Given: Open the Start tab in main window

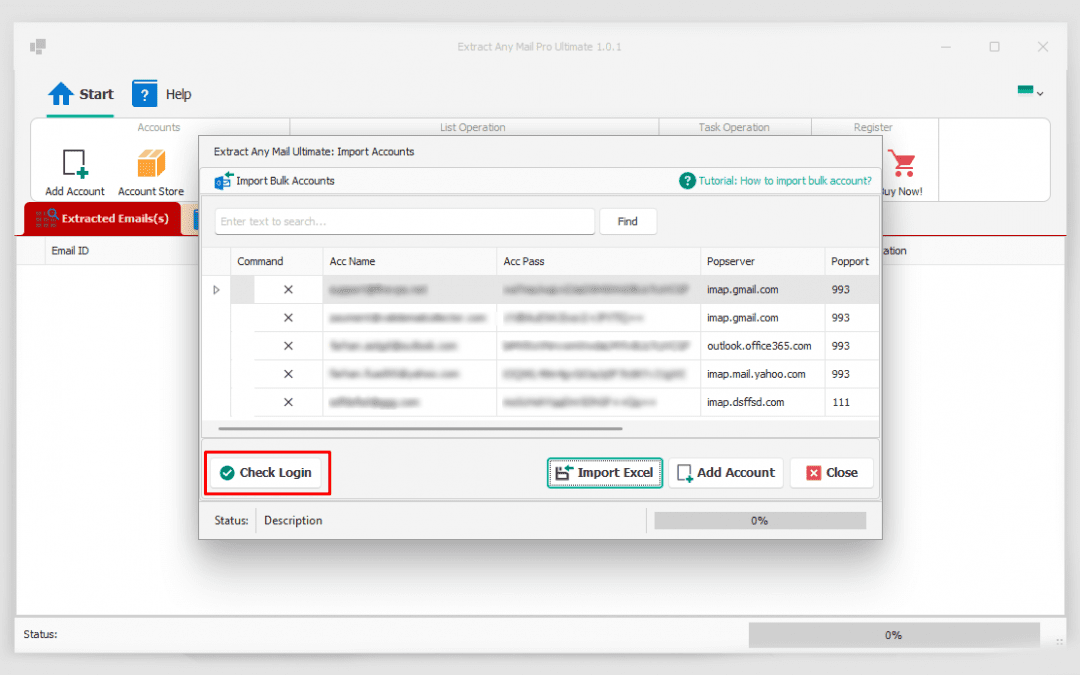Looking at the screenshot, I should [81, 94].
